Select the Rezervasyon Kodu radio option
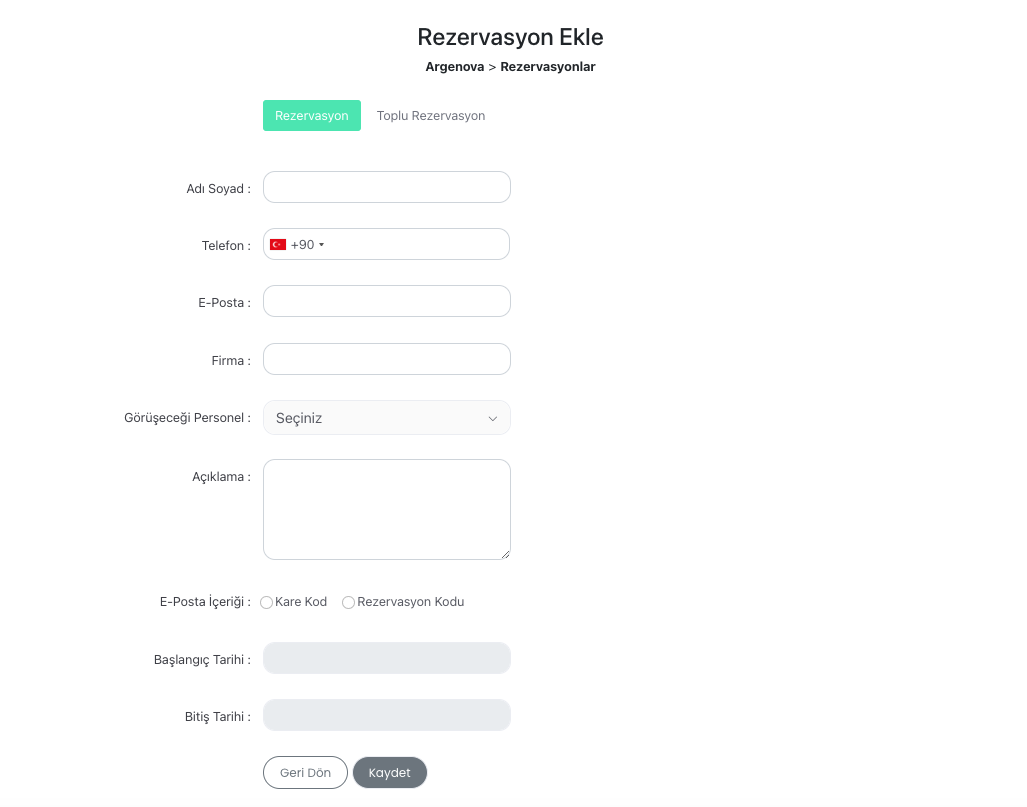 coord(348,603)
